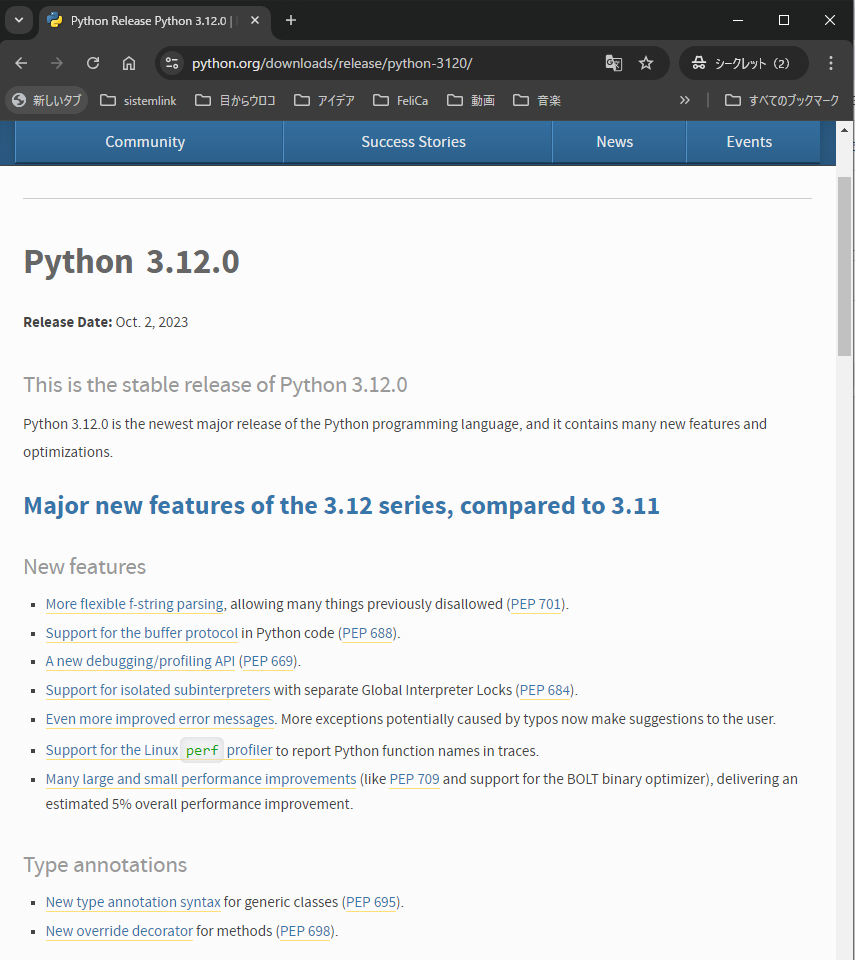855x960 pixels.
Task: Click the browser back arrow
Action: click(21, 63)
